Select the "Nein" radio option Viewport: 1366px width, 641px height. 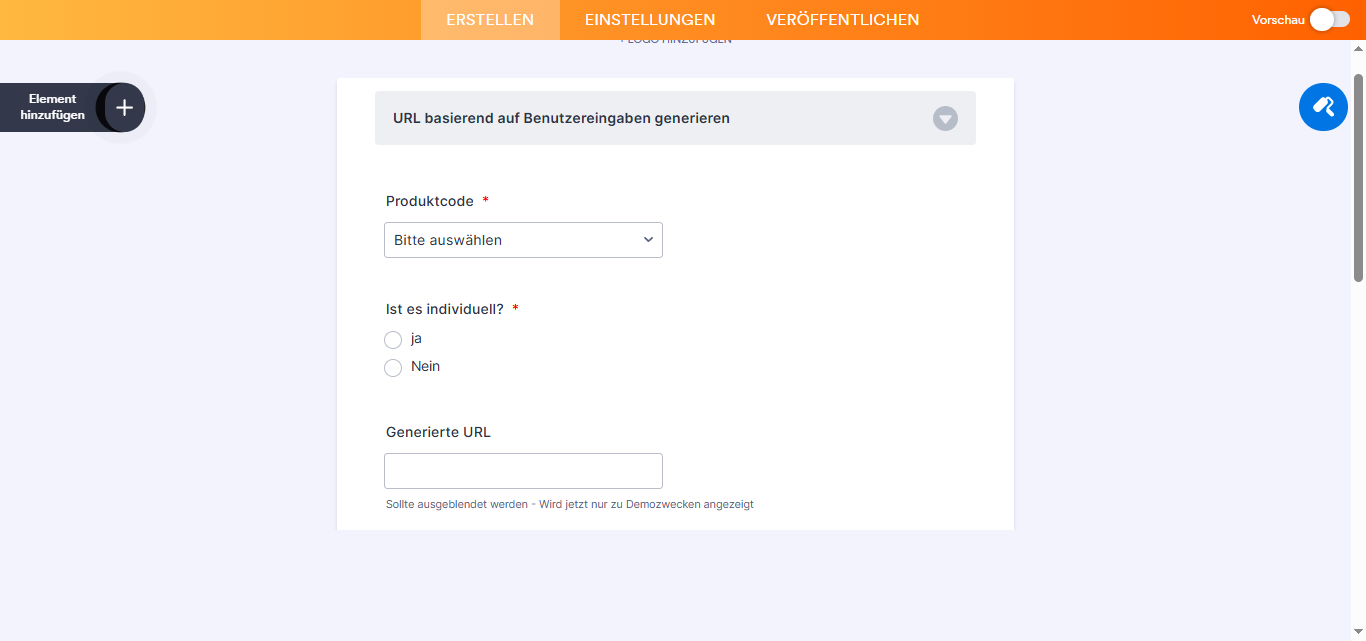[393, 367]
